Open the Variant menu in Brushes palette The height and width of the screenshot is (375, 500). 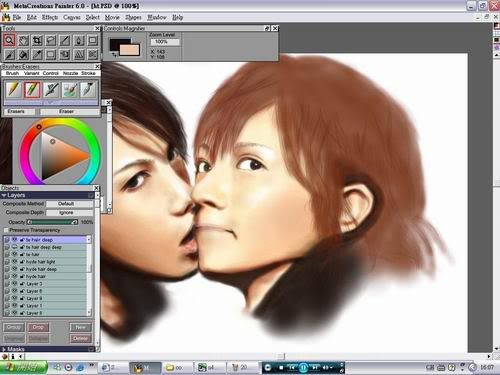pos(32,73)
